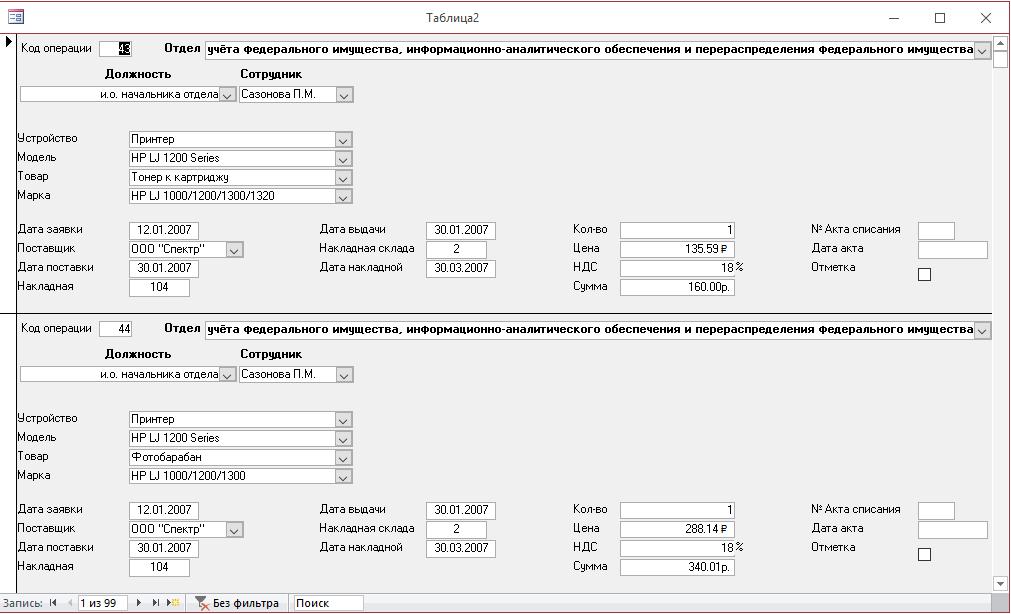Expand 'Сотрудник' dropdown in record 44
The width and height of the screenshot is (1011, 614).
(x=344, y=375)
